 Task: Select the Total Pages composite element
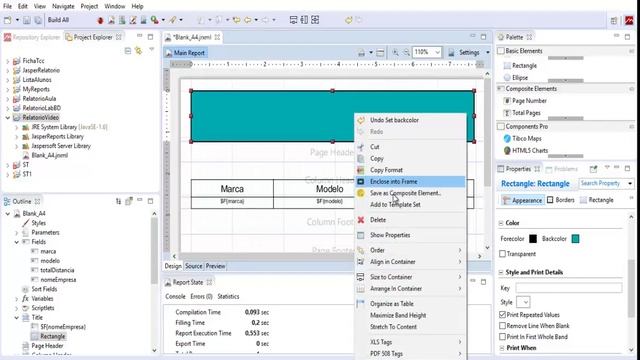coord(522,113)
